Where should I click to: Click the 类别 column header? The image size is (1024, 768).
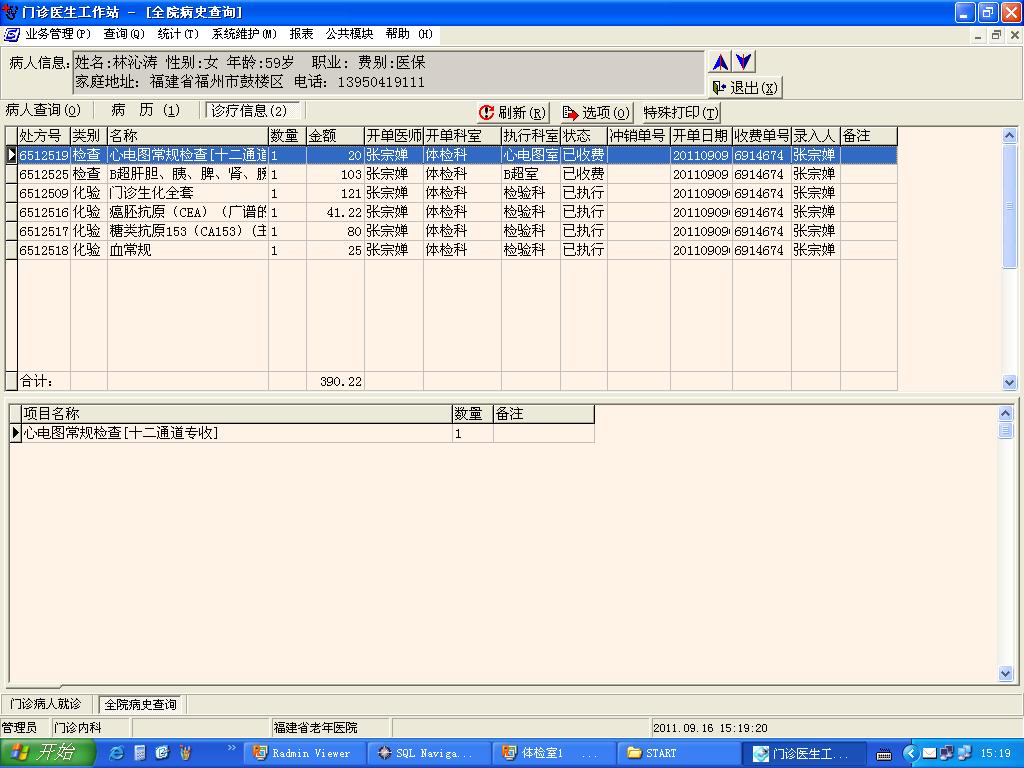point(89,136)
